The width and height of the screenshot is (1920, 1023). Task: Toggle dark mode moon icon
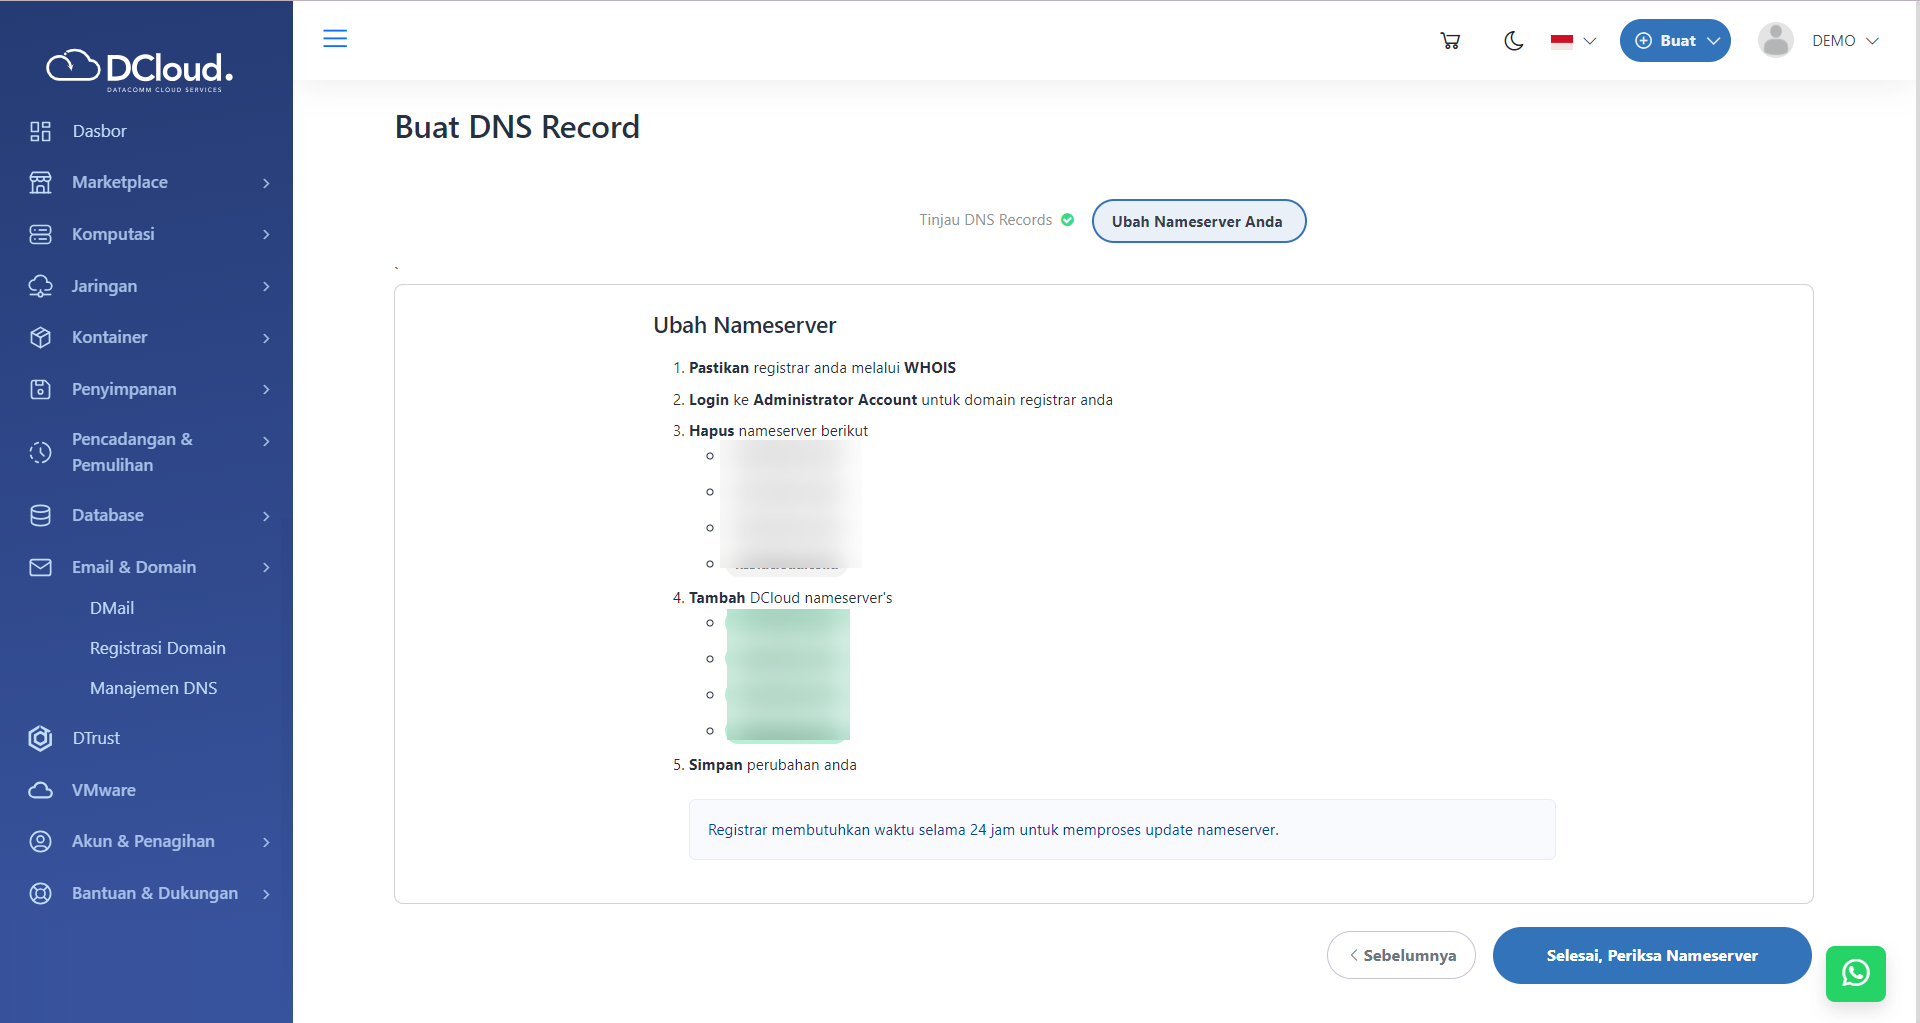[1513, 41]
